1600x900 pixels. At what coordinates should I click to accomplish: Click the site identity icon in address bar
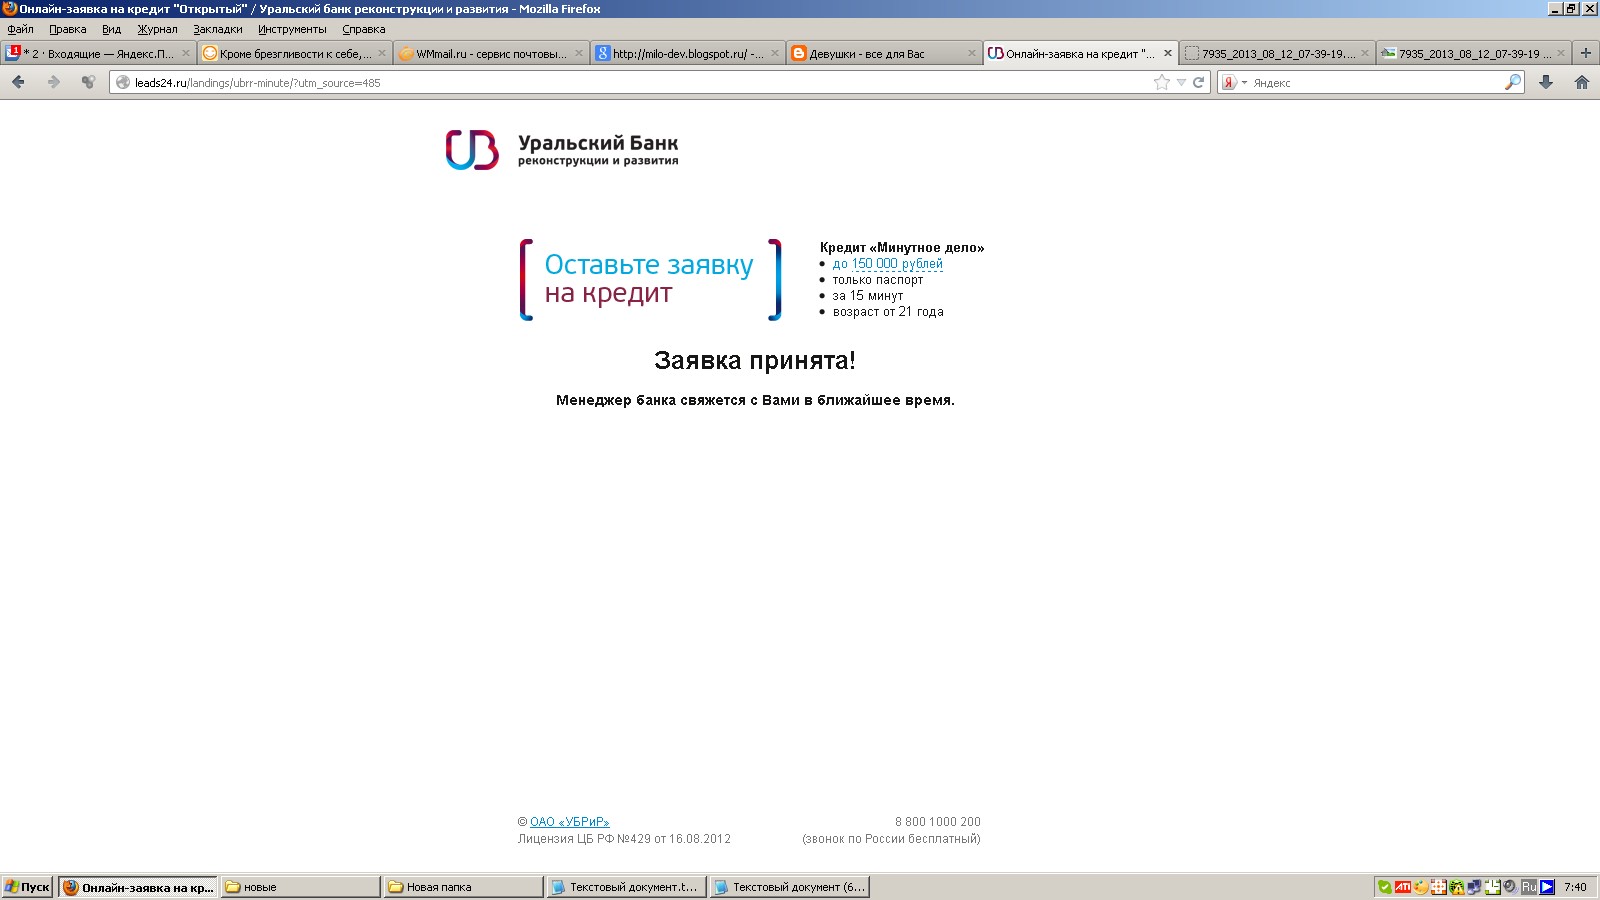pos(123,82)
